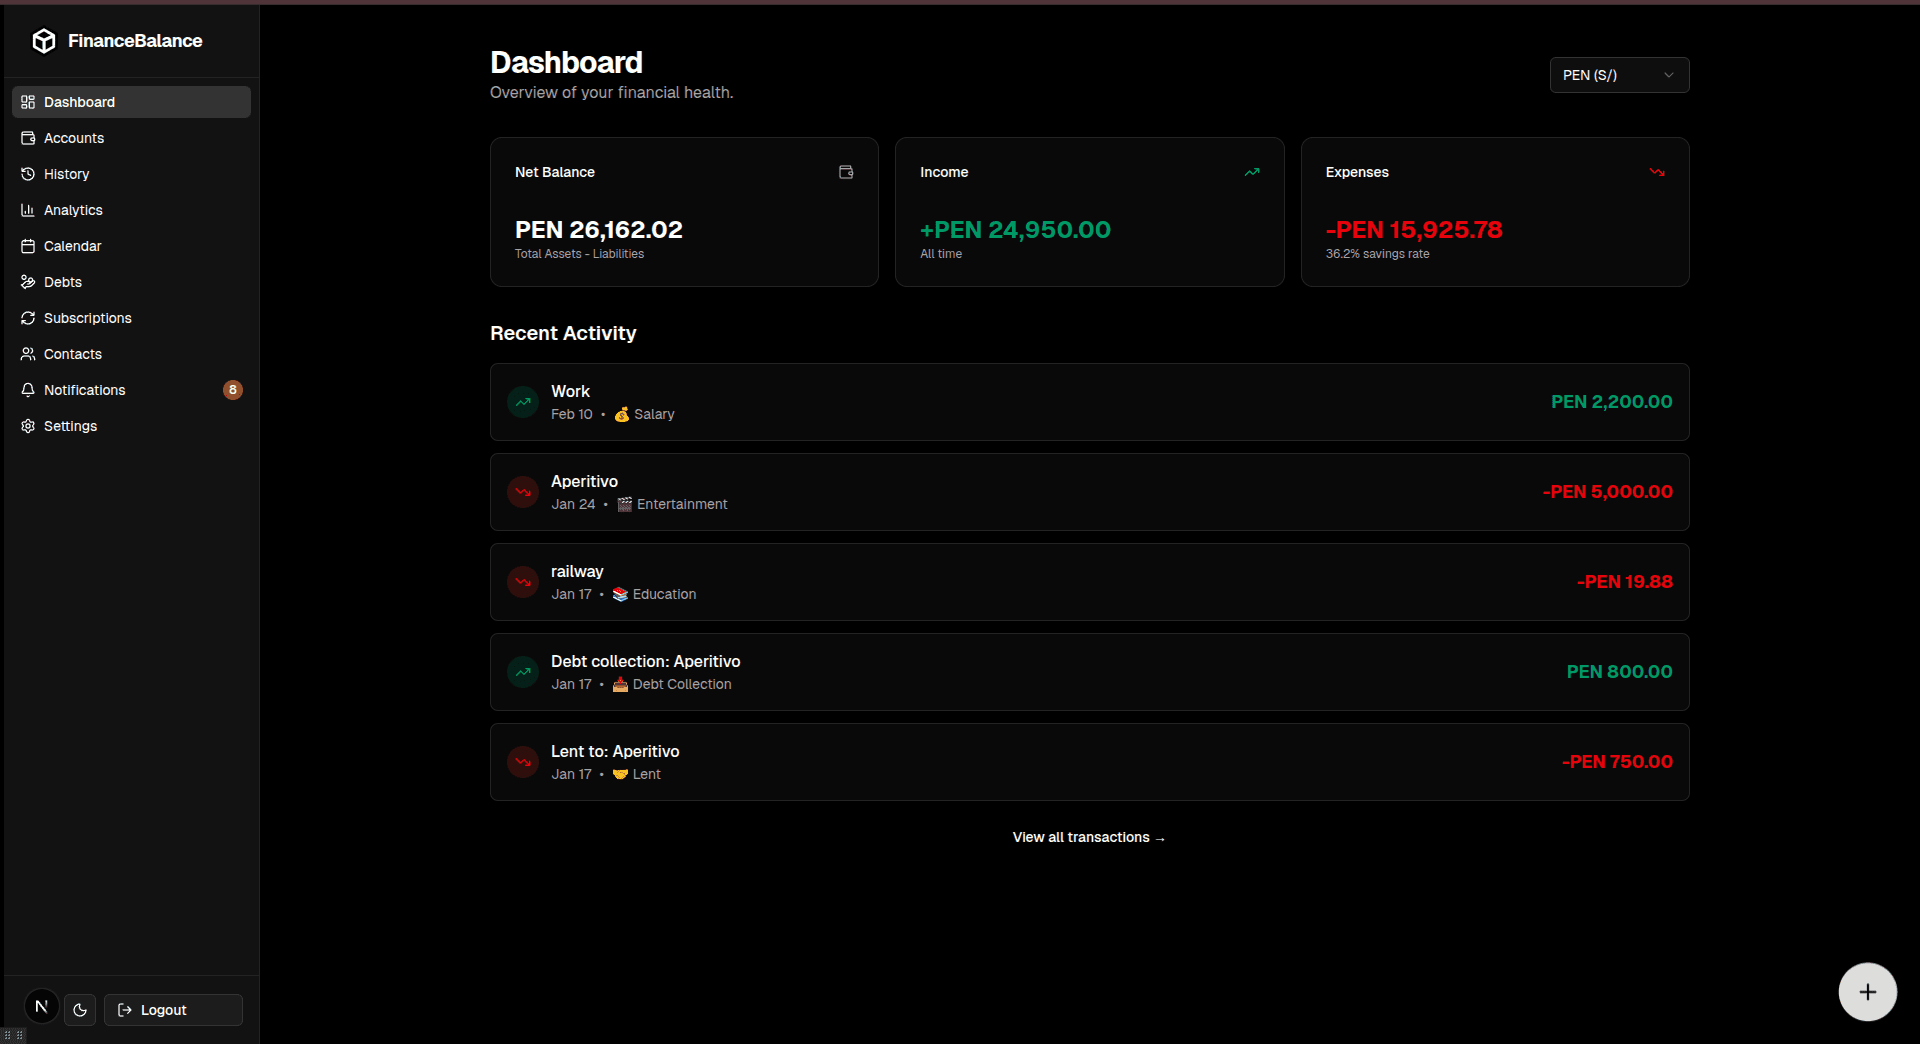Click the plus button to add a transaction
The image size is (1920, 1044).
[1867, 992]
